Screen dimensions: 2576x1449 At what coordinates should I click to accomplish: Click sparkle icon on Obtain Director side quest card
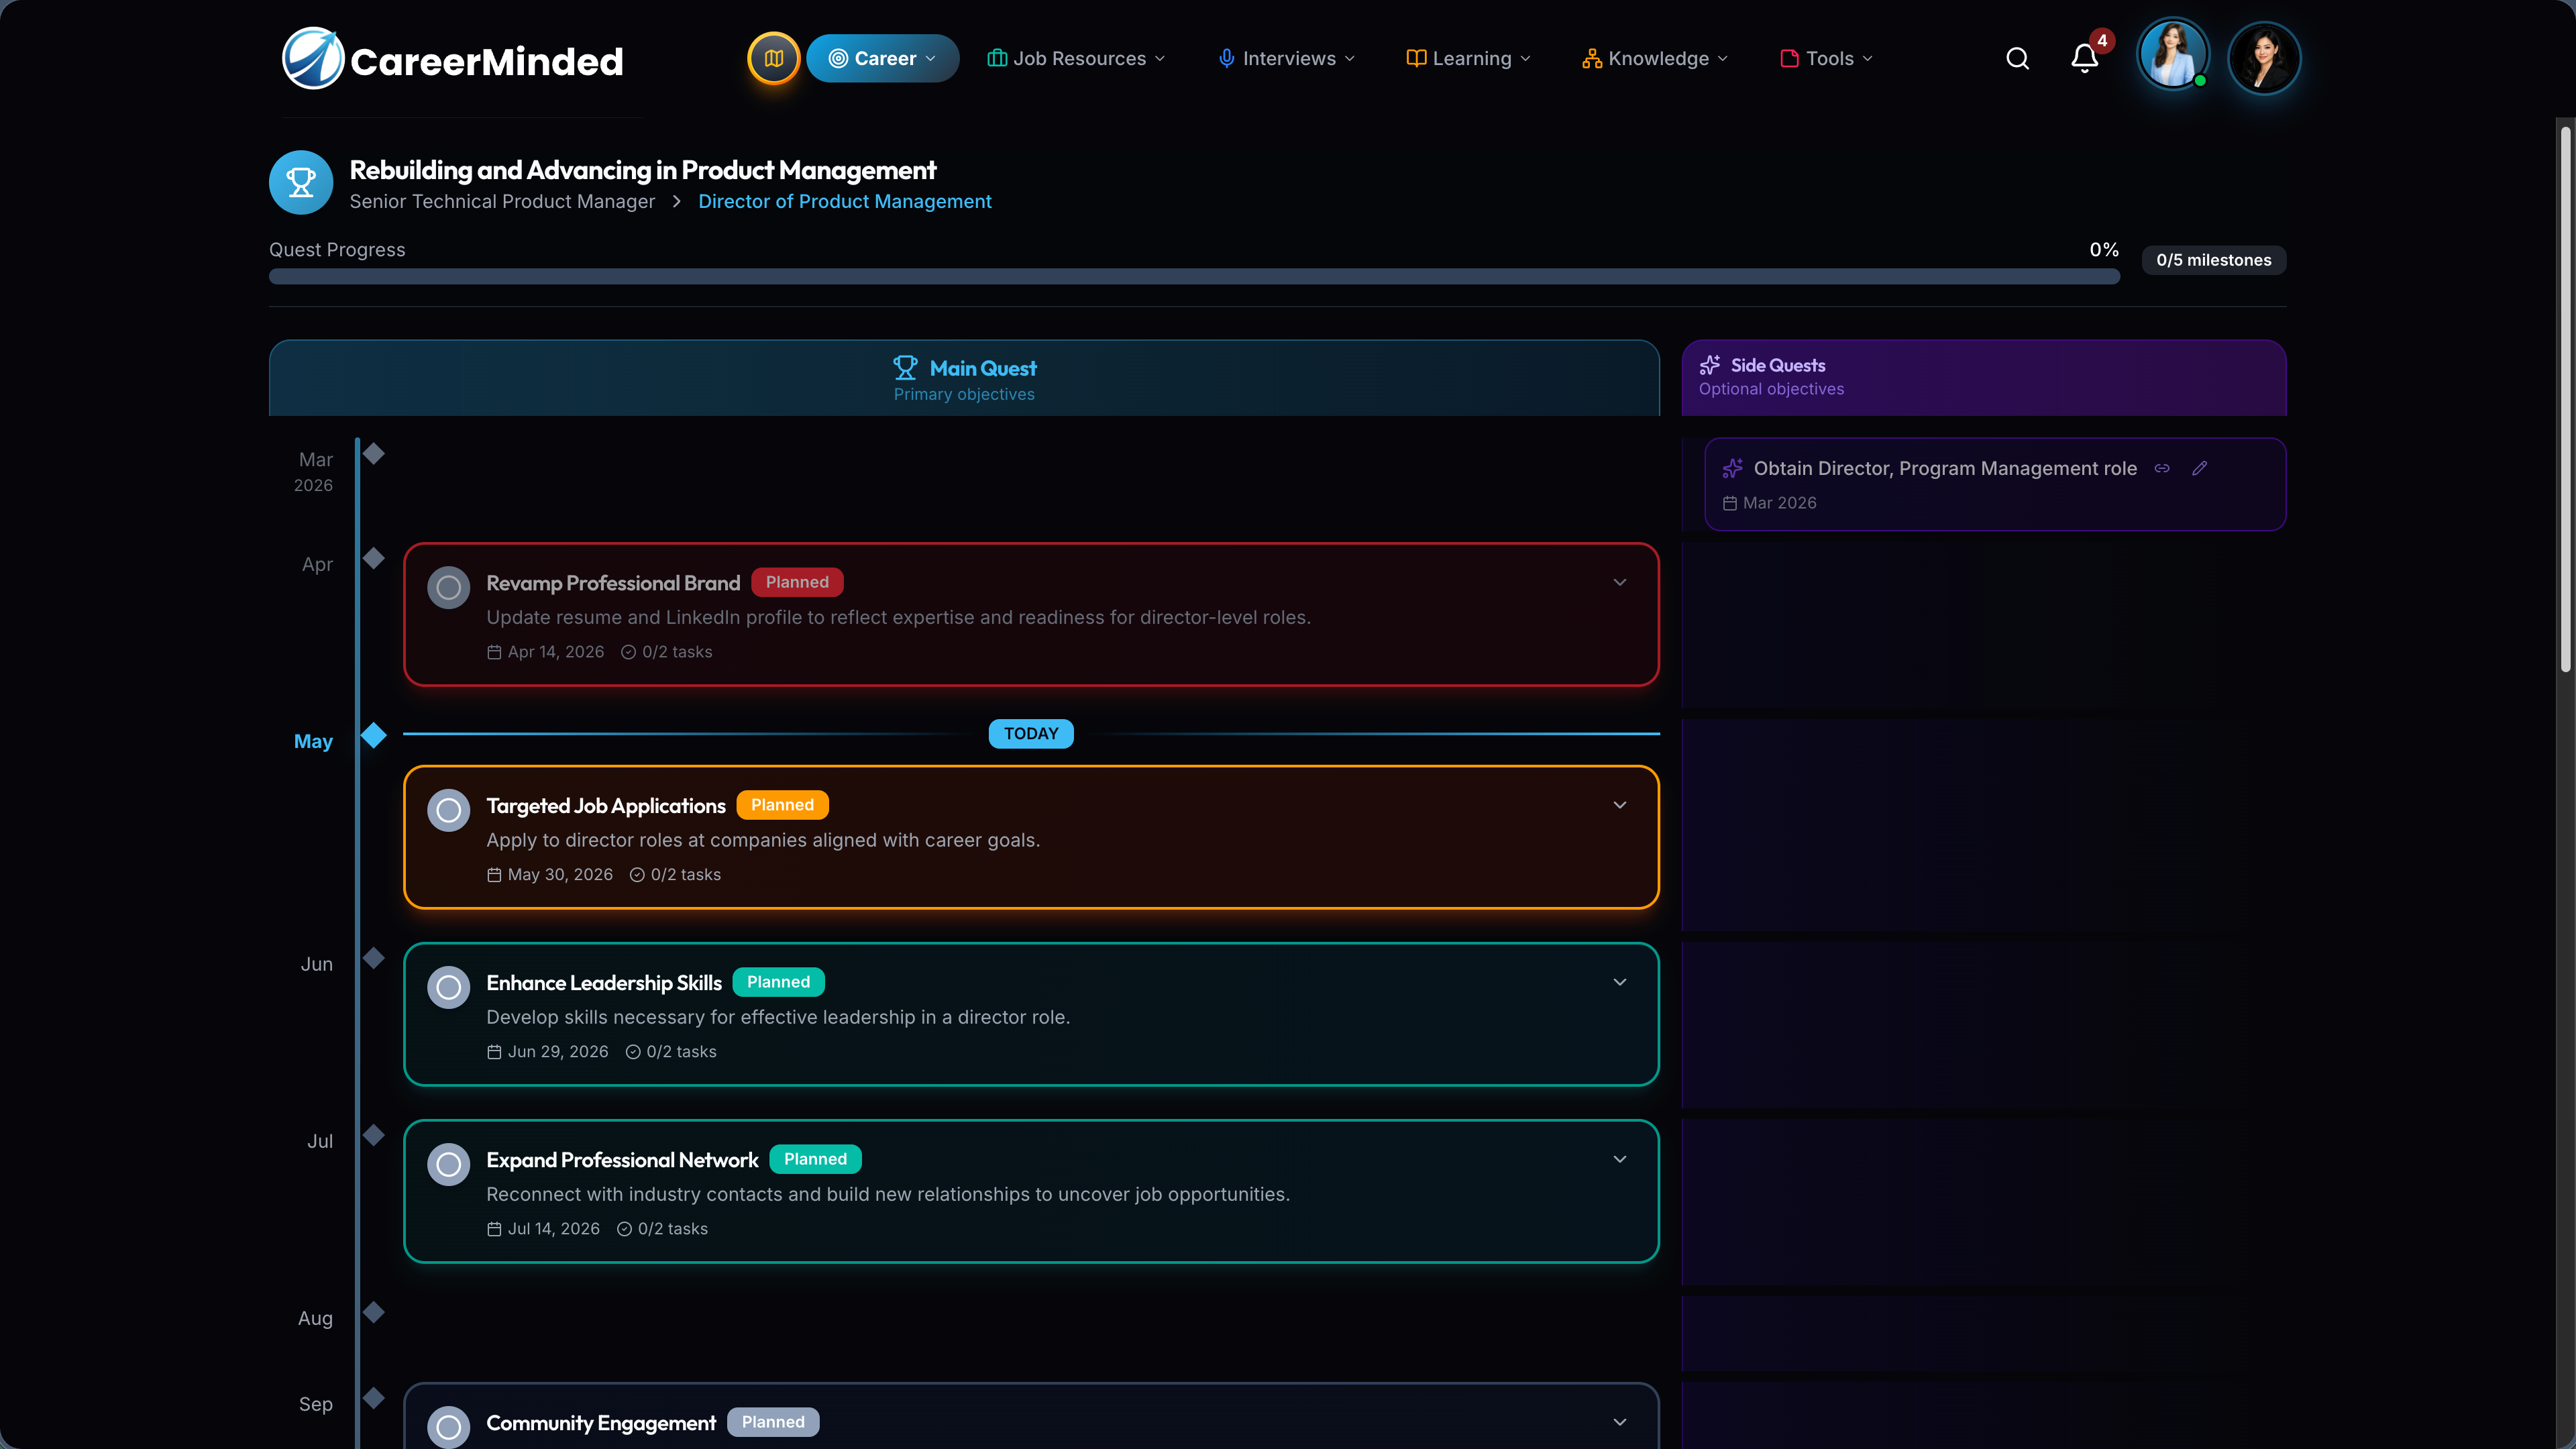1732,468
